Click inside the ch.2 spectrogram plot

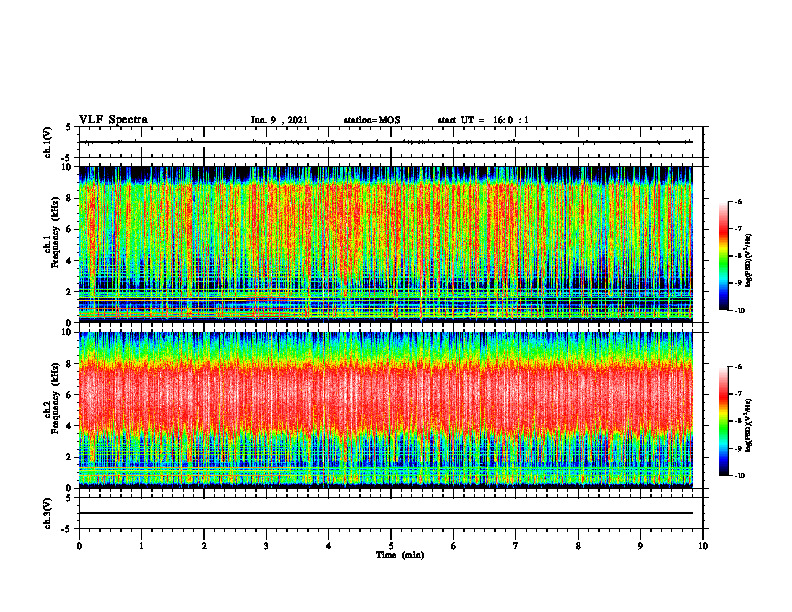(386, 410)
